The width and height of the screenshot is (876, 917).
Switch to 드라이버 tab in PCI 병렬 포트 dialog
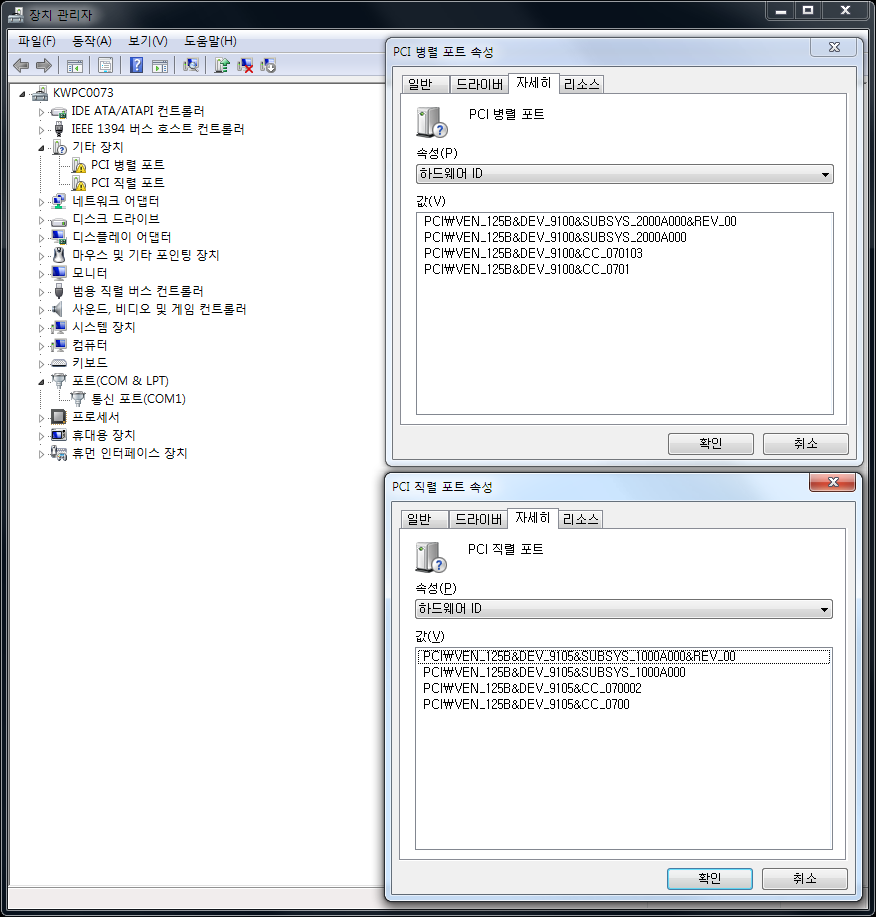479,84
